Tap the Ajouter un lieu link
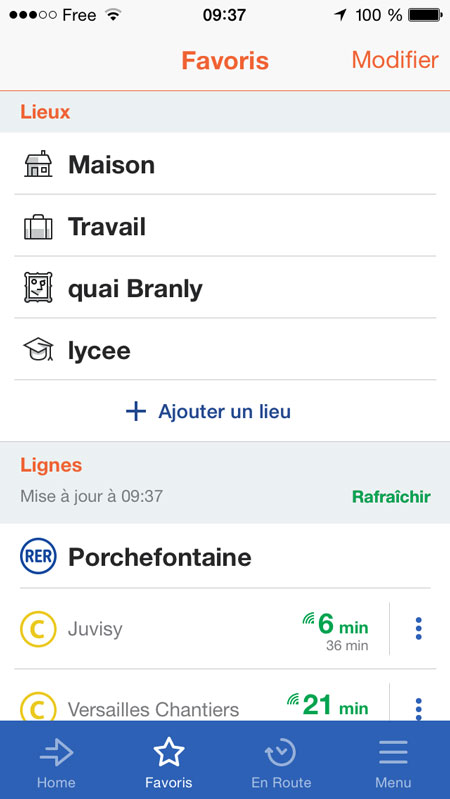Viewport: 450px width, 799px height. click(224, 411)
